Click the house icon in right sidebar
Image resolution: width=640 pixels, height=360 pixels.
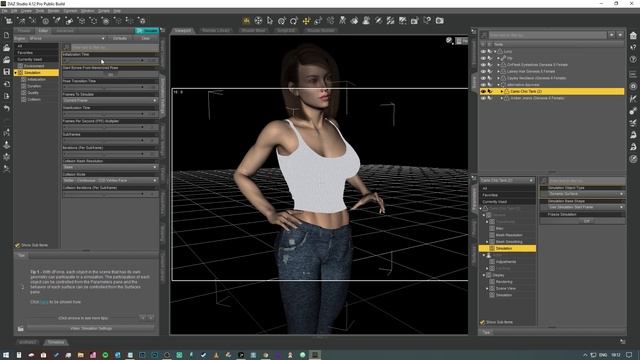(x=633, y=36)
